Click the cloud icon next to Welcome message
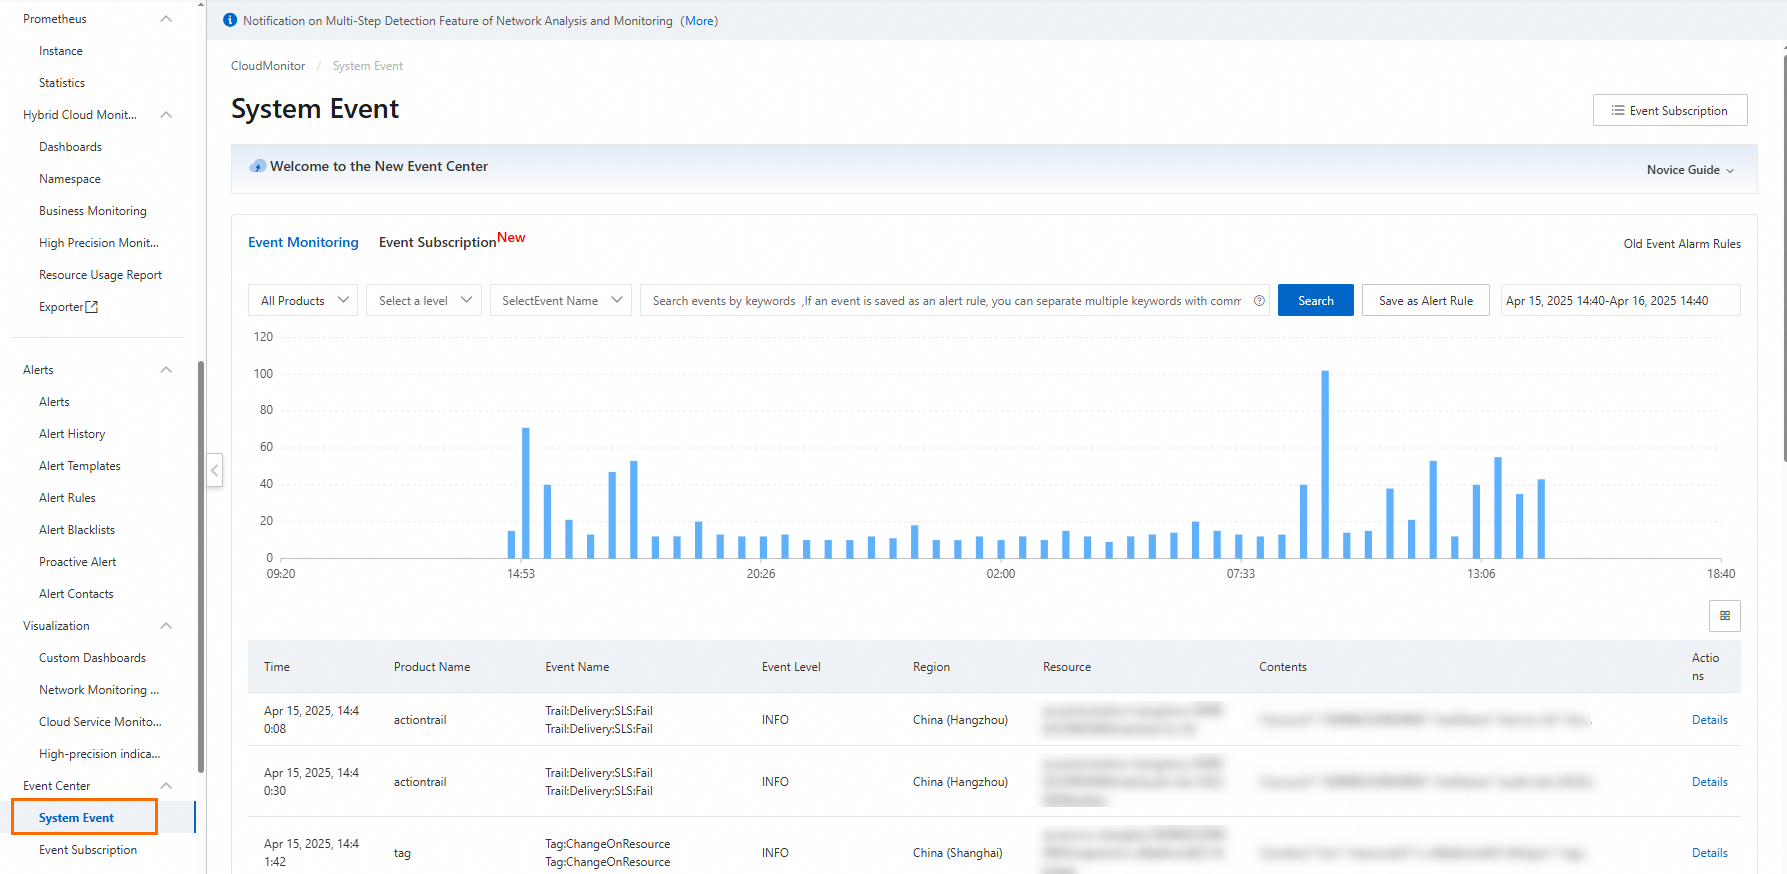The height and width of the screenshot is (874, 1787). pos(258,166)
